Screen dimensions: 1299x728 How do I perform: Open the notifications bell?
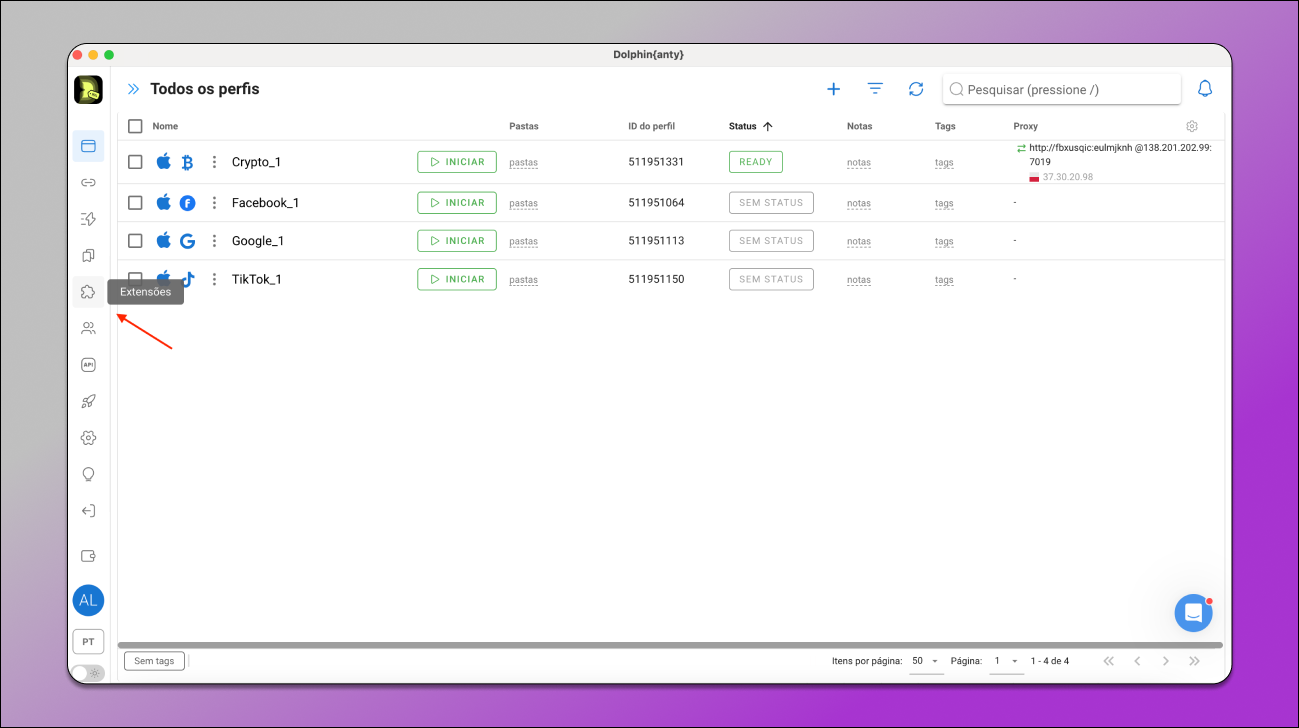pyautogui.click(x=1205, y=89)
